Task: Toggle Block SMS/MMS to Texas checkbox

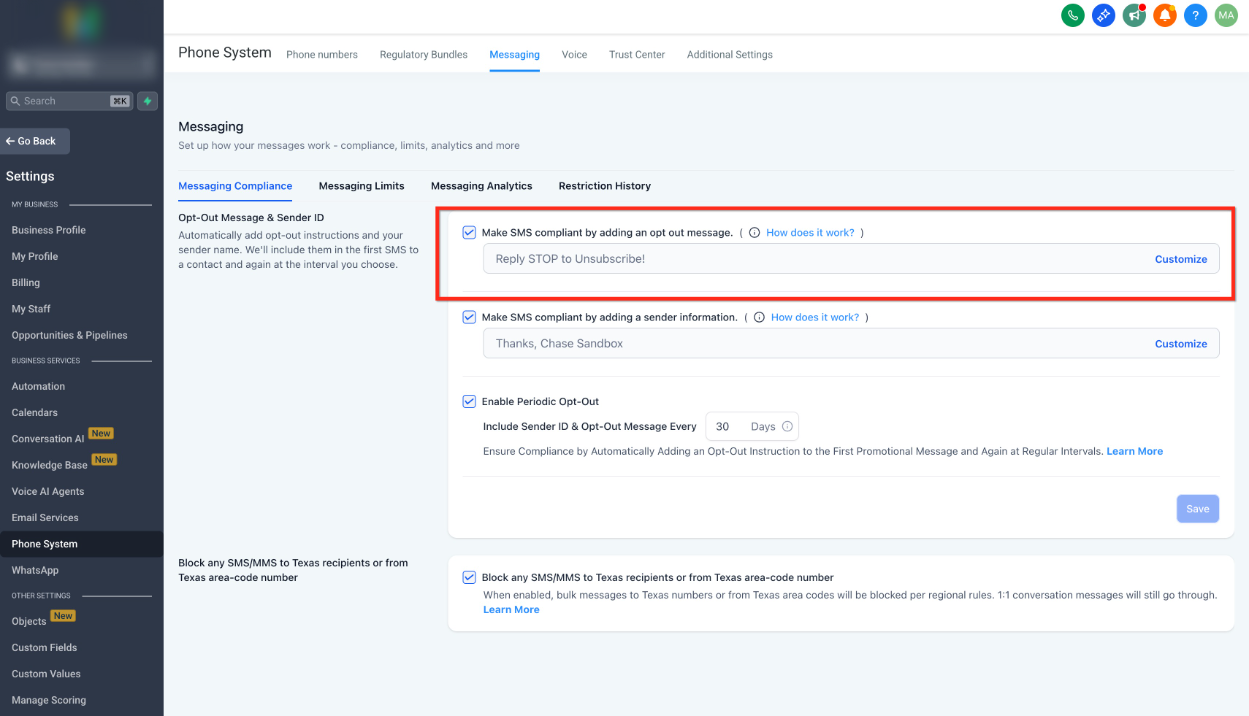Action: (469, 577)
